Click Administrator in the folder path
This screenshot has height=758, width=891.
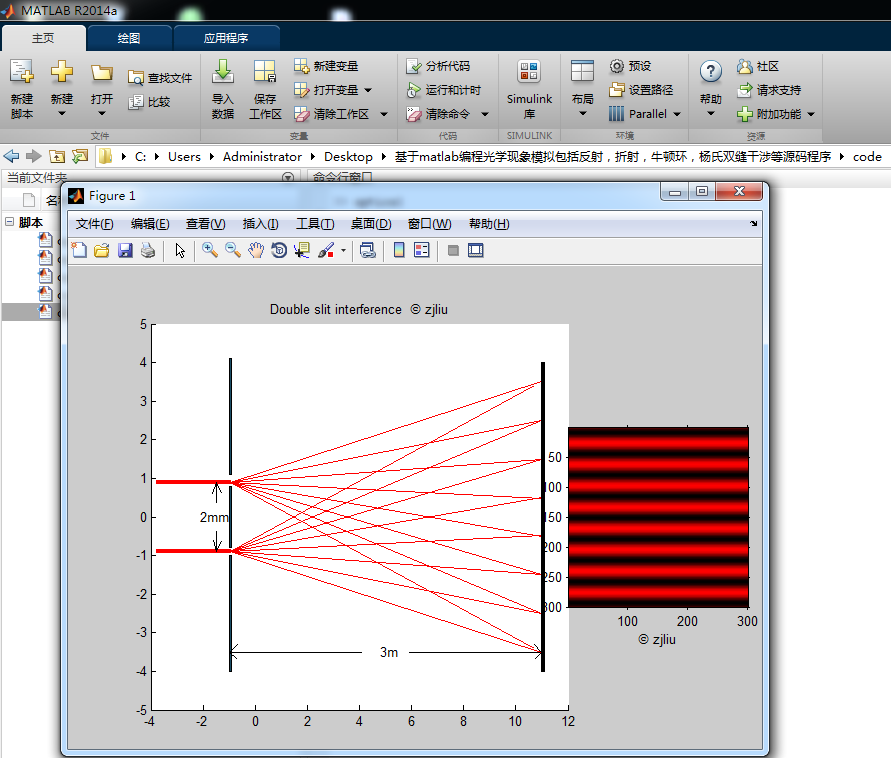pos(262,156)
